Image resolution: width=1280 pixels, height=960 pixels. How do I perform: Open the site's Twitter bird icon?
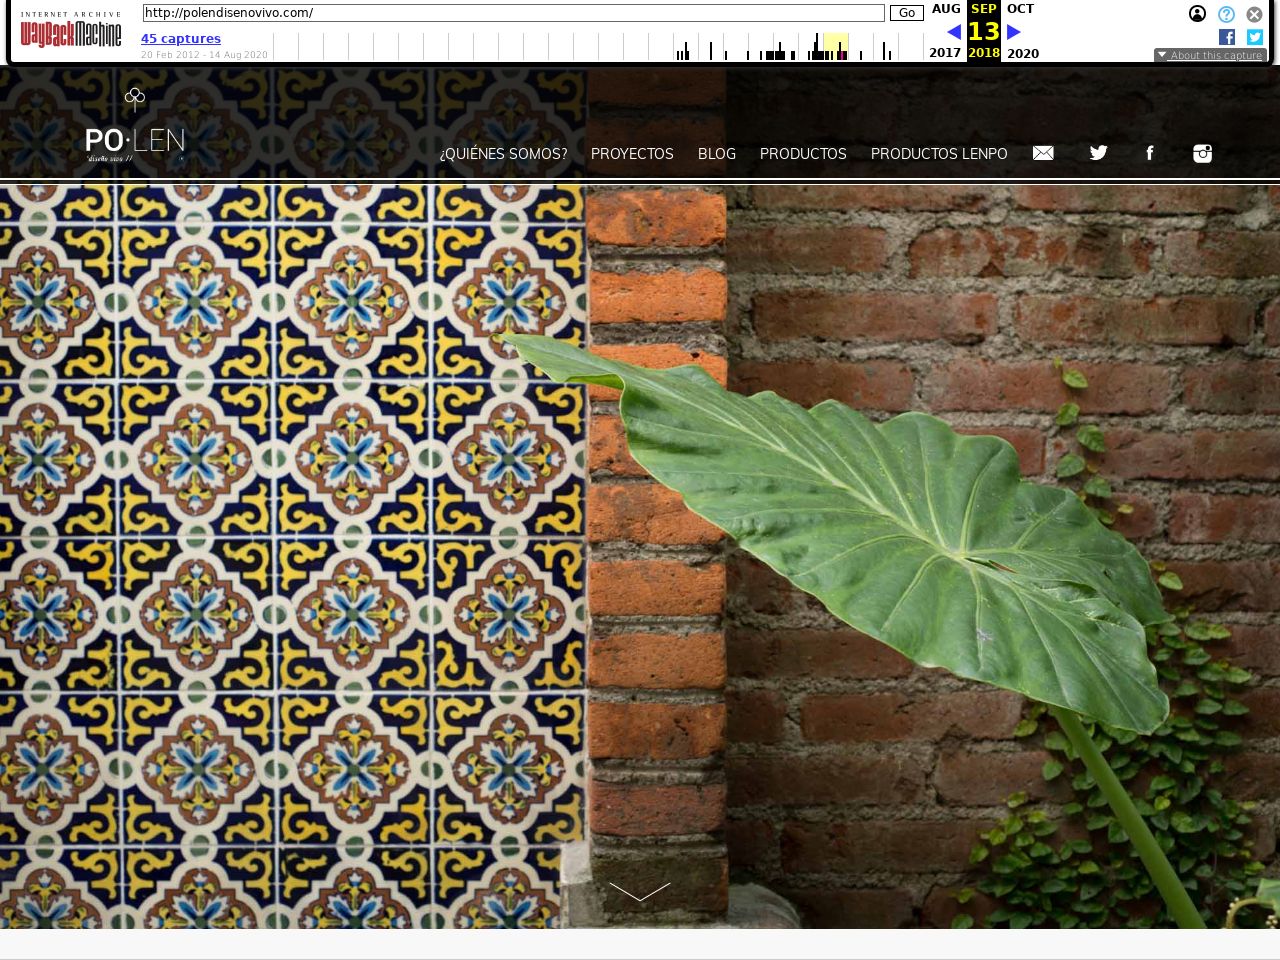point(1098,153)
